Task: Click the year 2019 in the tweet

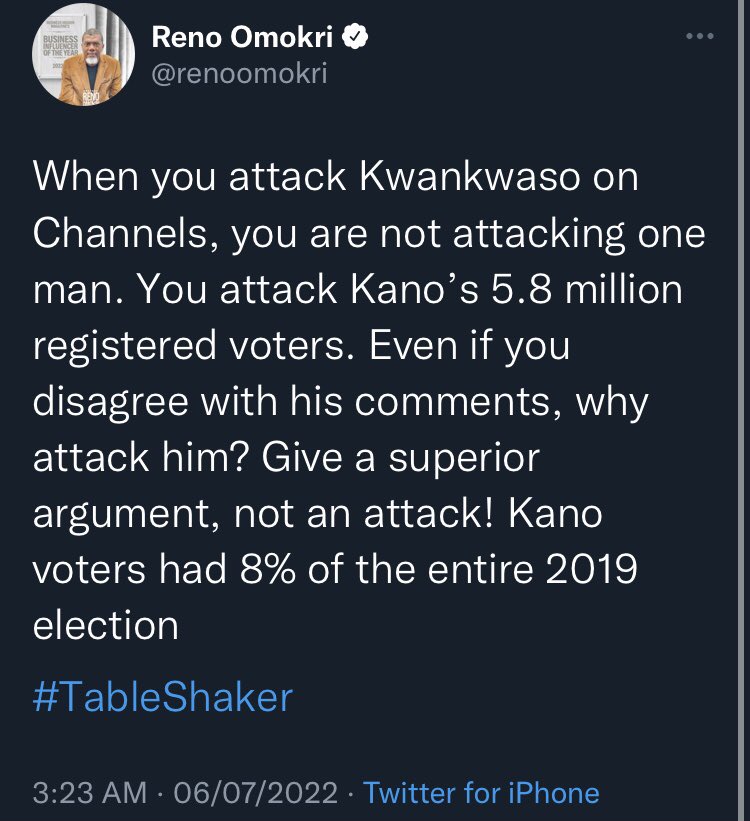Action: tap(591, 570)
